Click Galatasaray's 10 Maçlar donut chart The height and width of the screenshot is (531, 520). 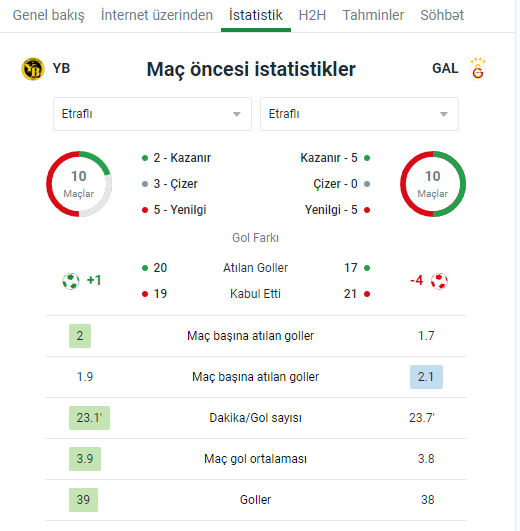click(433, 184)
